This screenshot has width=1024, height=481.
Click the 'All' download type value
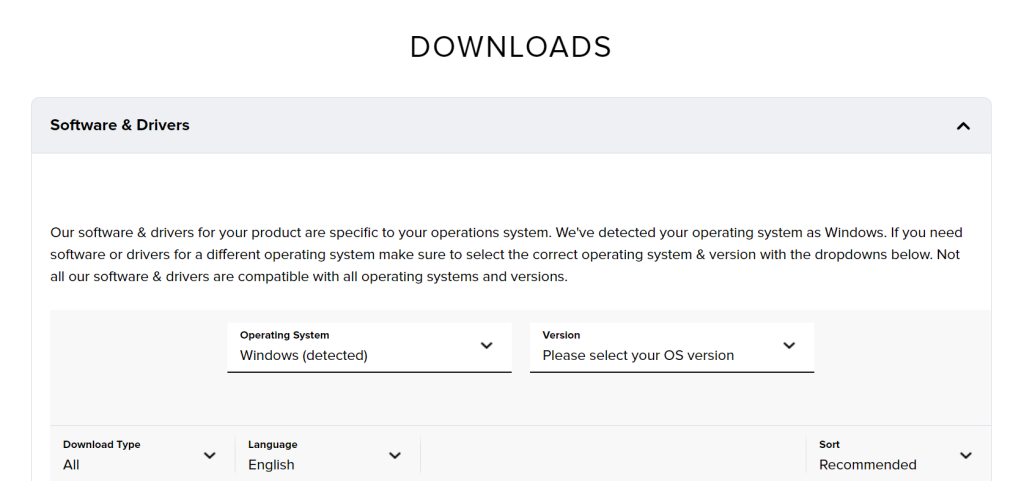(71, 465)
